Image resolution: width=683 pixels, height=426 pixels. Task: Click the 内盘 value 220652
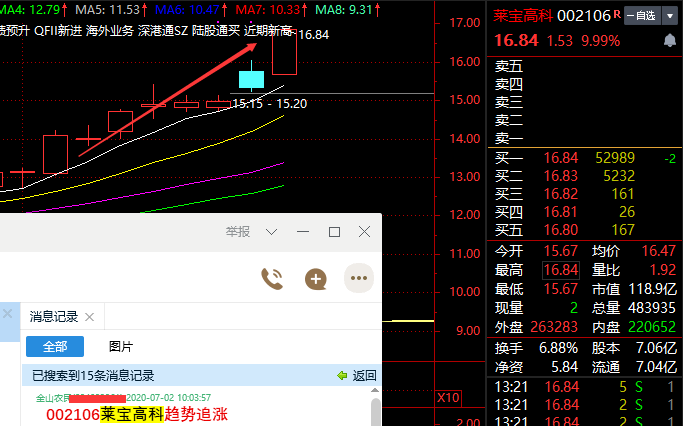coord(652,327)
